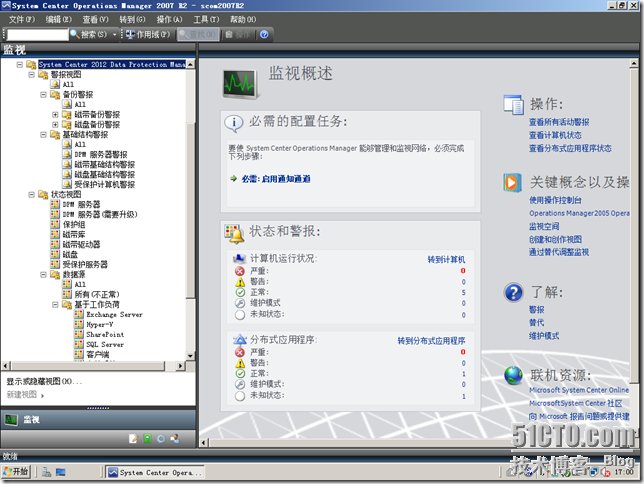
Task: Click the Online Resources globe icon
Action: (x=513, y=375)
